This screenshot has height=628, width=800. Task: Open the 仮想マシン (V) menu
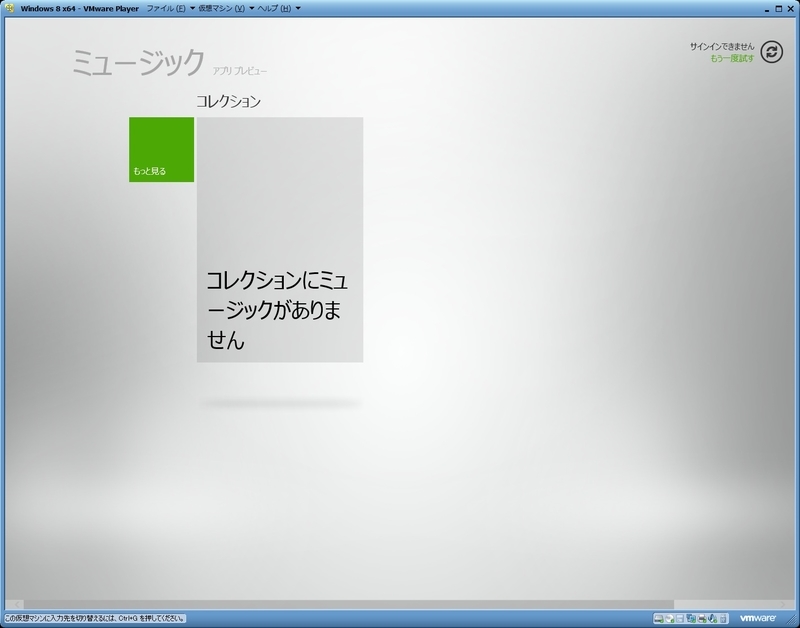(x=221, y=8)
